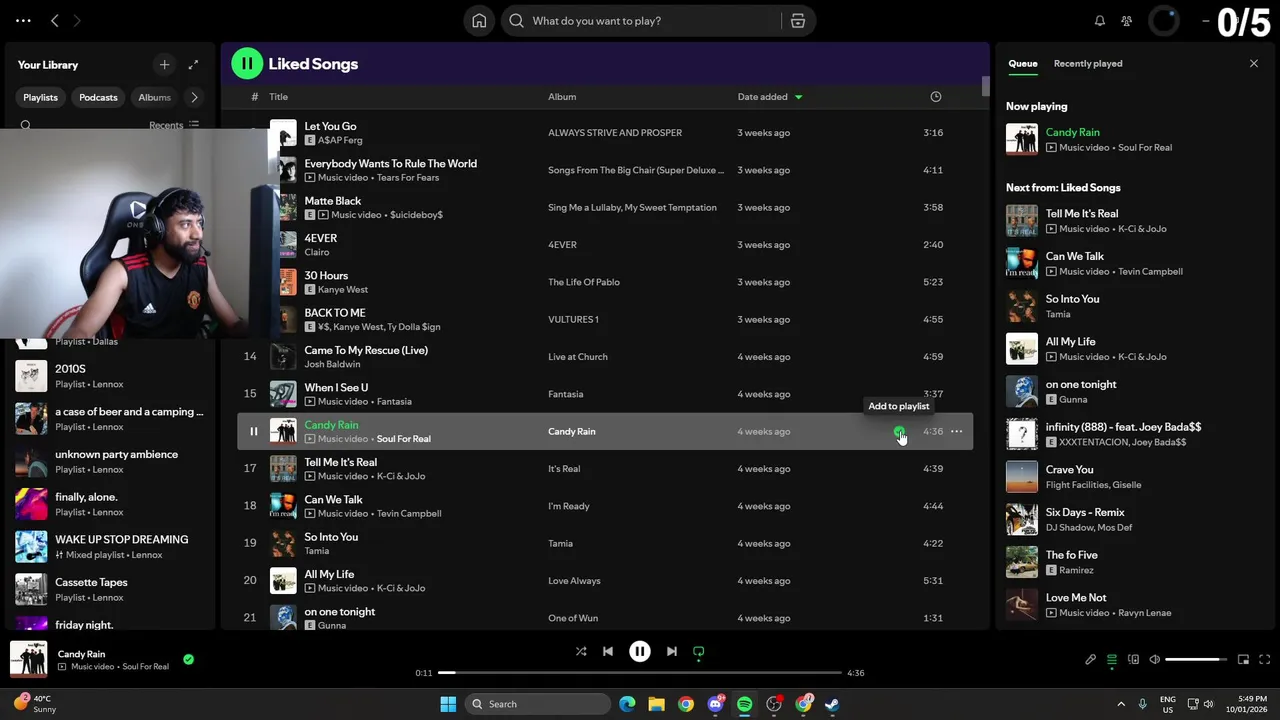The width and height of the screenshot is (1280, 720).
Task: Select the Matte Black song row
Action: pos(605,208)
